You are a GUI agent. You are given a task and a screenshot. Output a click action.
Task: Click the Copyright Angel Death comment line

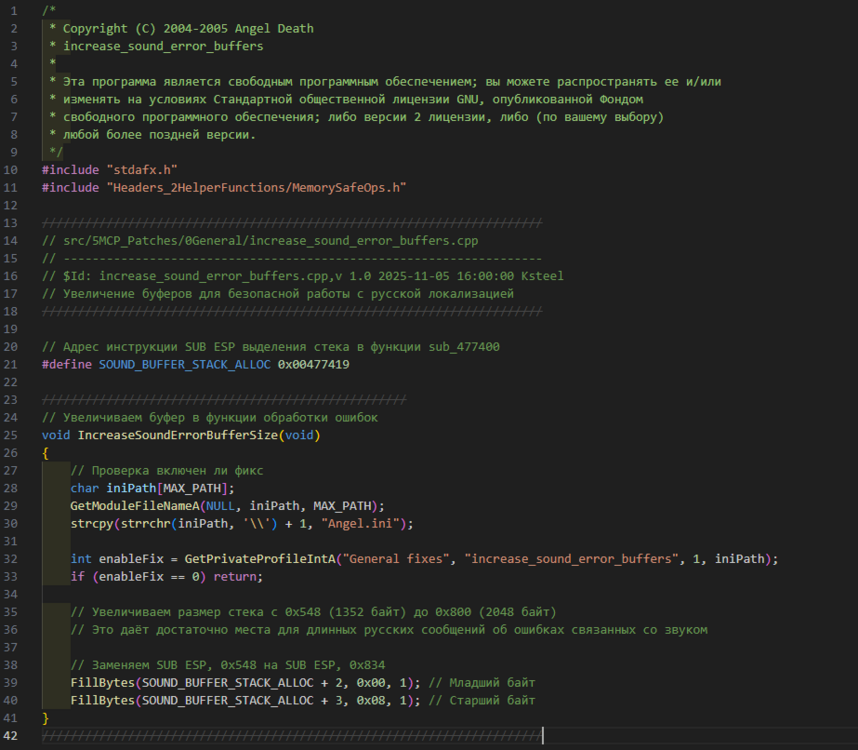[188, 28]
